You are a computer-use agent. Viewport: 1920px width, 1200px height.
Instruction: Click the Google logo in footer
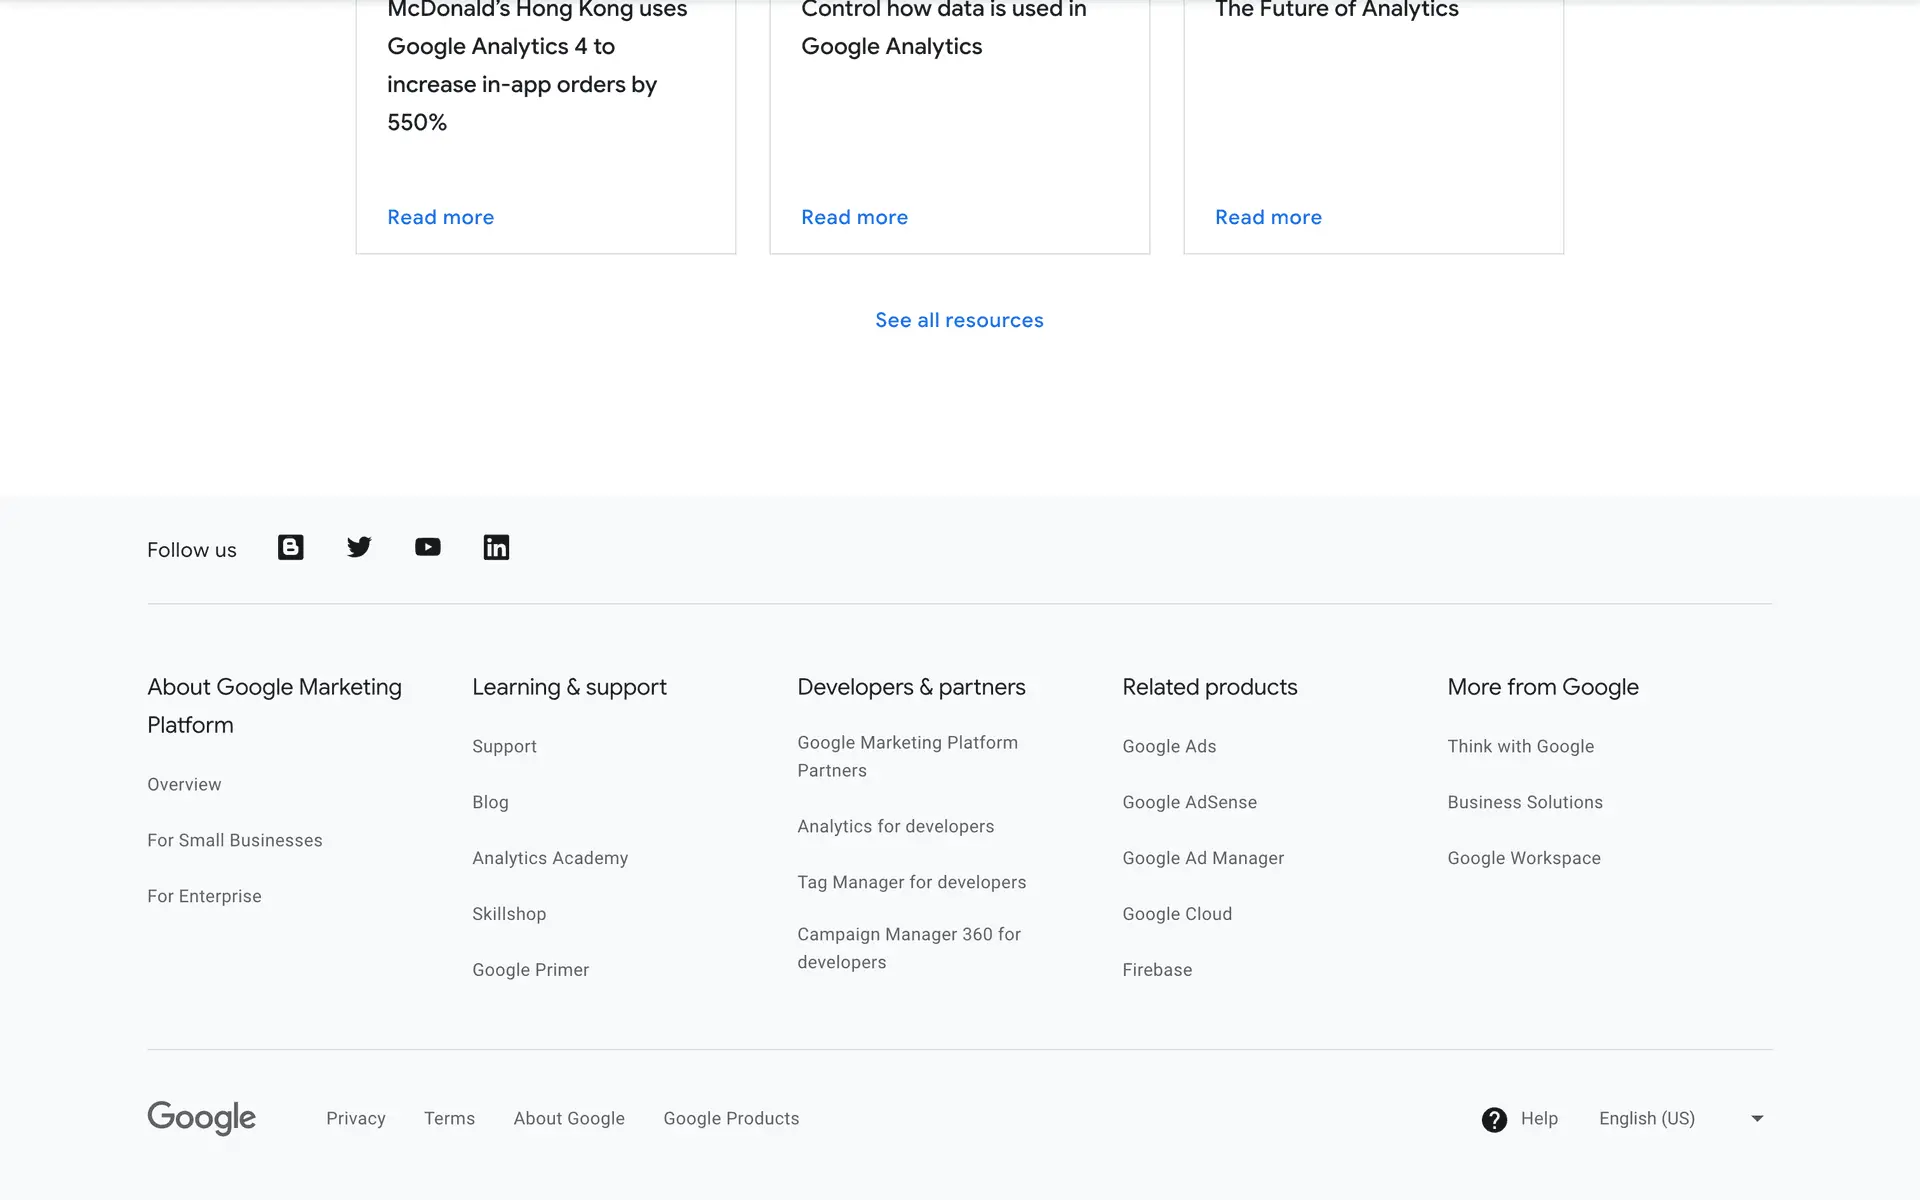click(x=202, y=1117)
